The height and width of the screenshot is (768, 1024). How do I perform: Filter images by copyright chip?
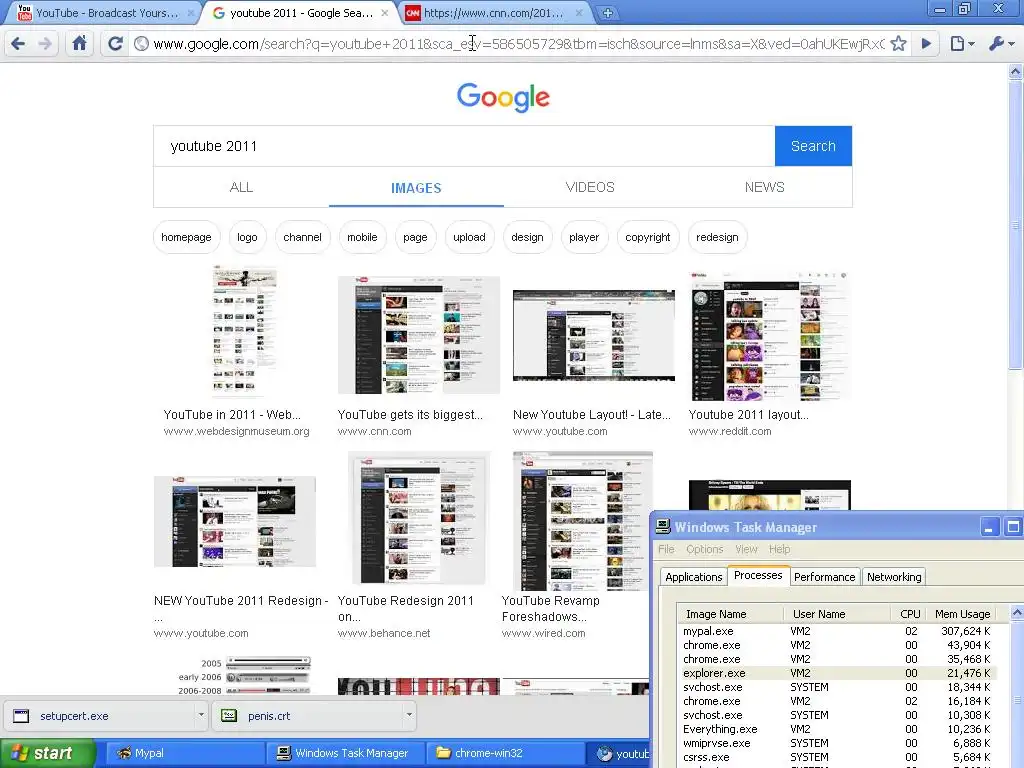[x=648, y=237]
